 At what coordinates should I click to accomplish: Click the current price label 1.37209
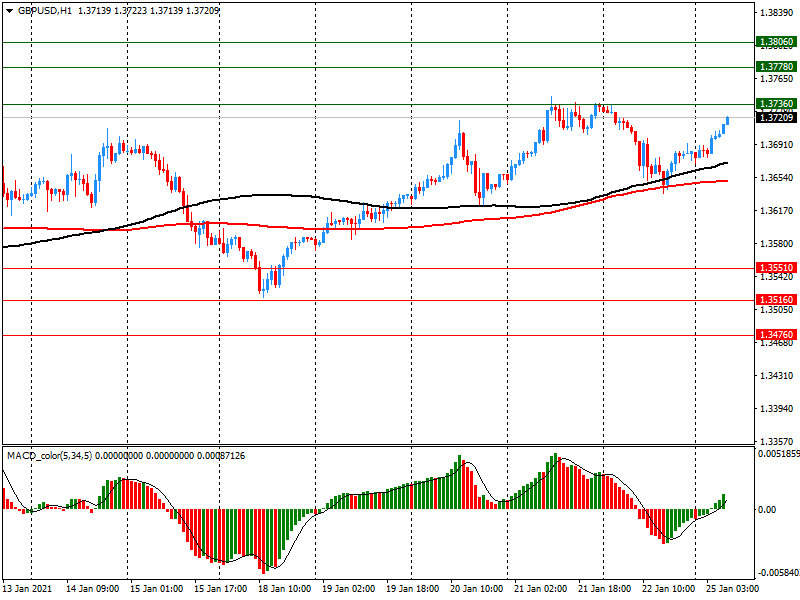pyautogui.click(x=776, y=118)
